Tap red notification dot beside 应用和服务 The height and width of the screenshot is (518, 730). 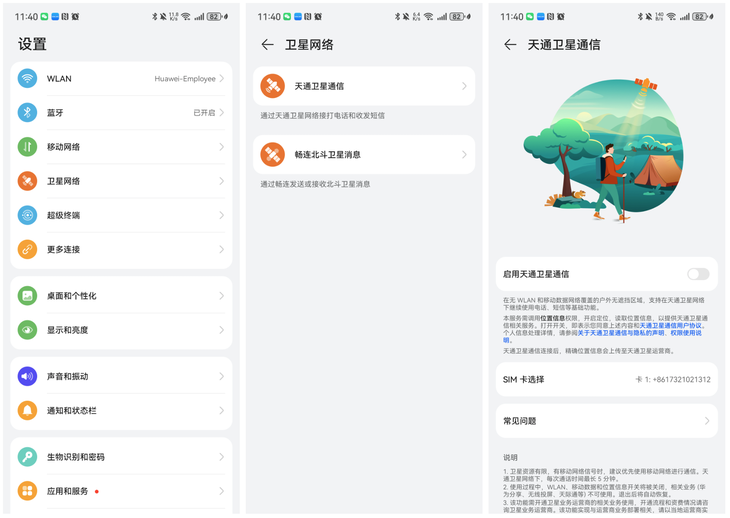click(x=97, y=491)
